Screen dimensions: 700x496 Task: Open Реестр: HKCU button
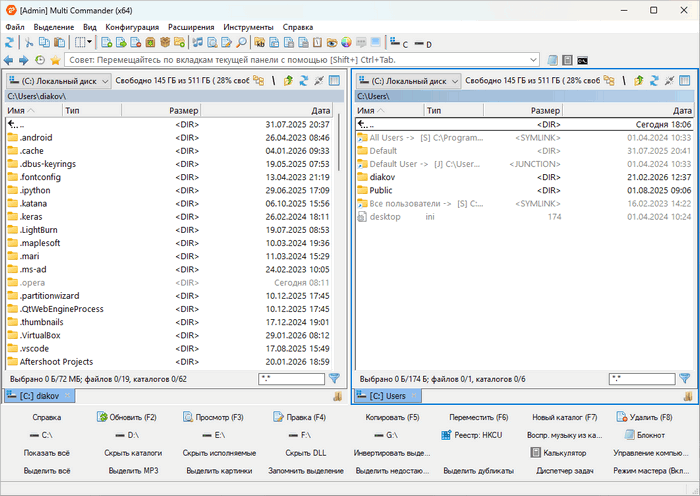pos(472,435)
